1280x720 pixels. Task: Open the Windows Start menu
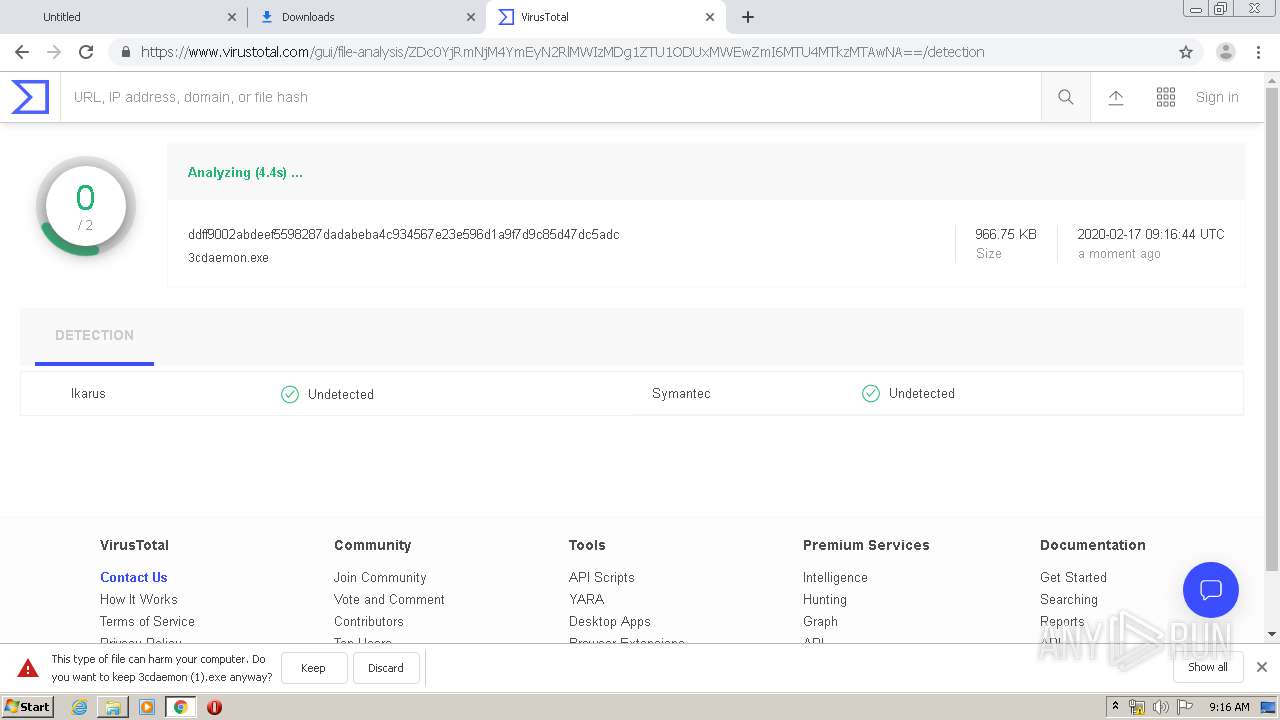click(28, 707)
